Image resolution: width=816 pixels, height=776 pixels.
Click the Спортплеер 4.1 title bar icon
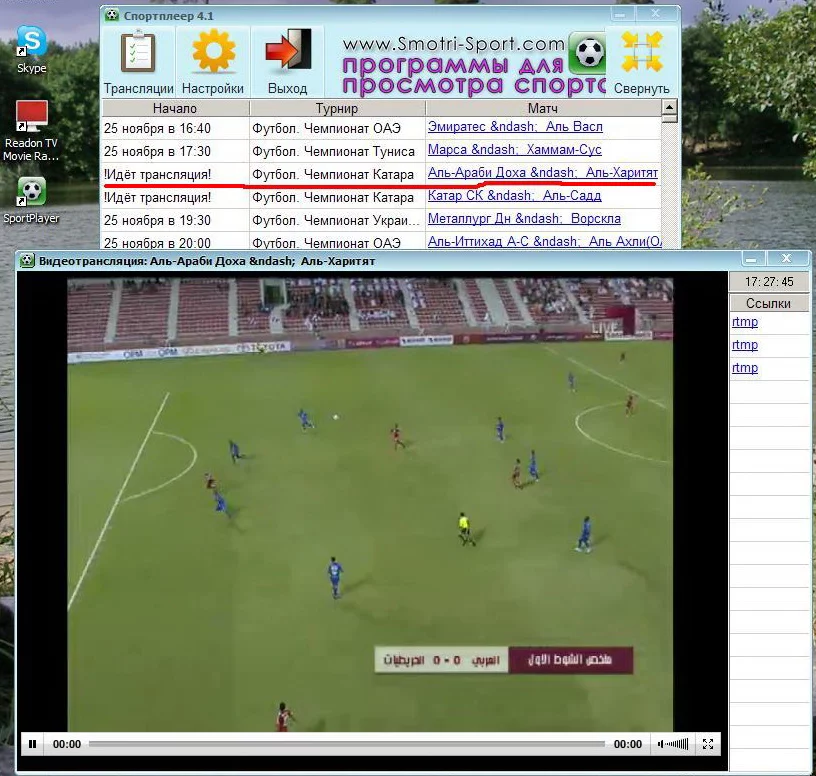(111, 15)
